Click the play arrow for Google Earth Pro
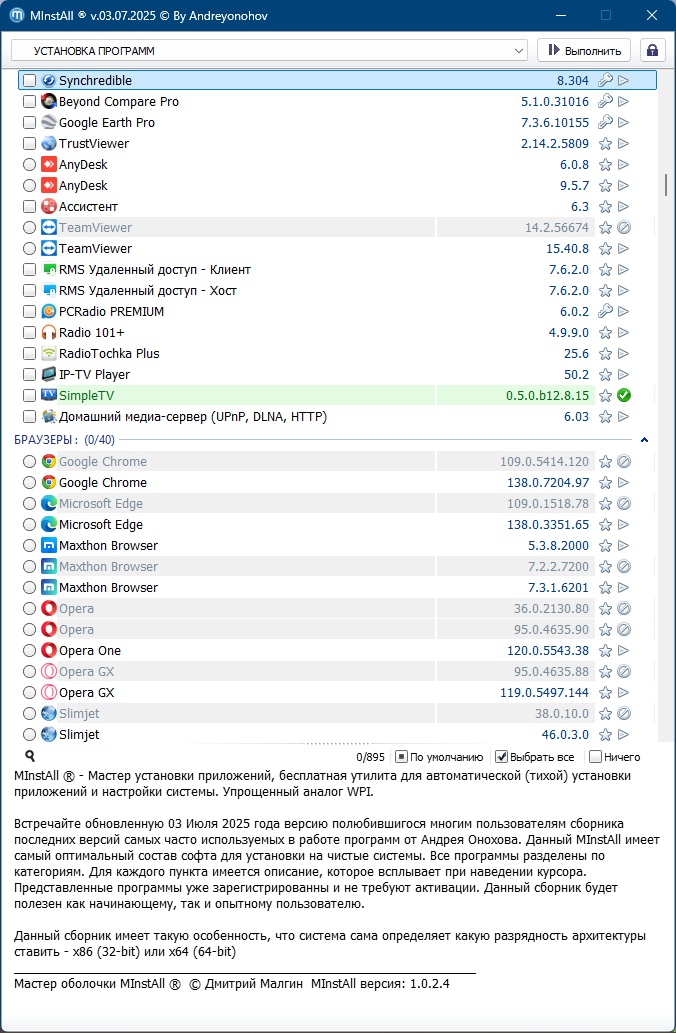Screen dimensions: 676x1033 coord(624,123)
